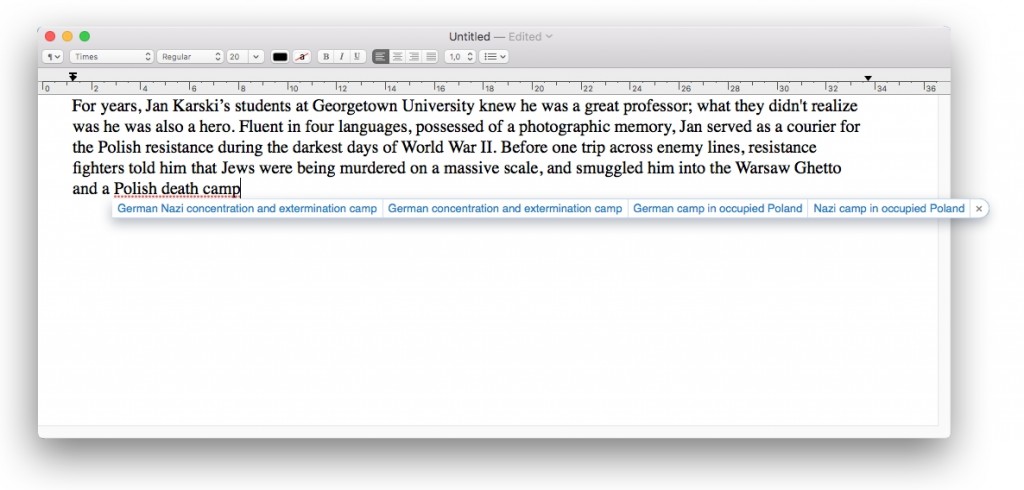Screen dimensions: 1024x490
Task: Open the black text color swatch
Action: click(280, 57)
